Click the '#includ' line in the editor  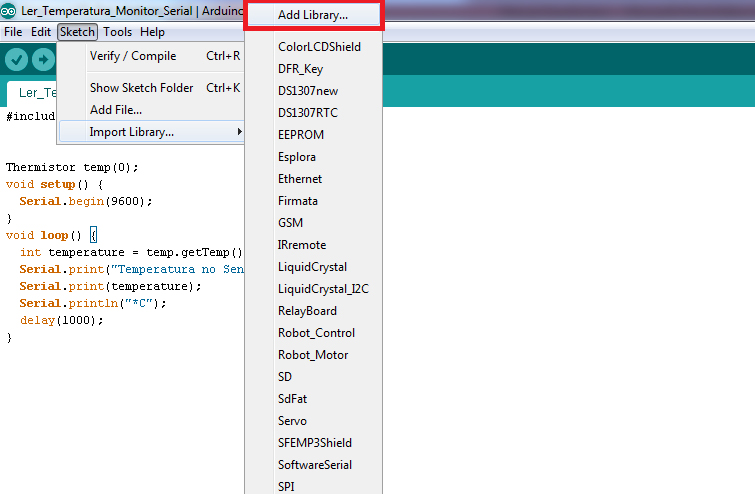(x=30, y=117)
